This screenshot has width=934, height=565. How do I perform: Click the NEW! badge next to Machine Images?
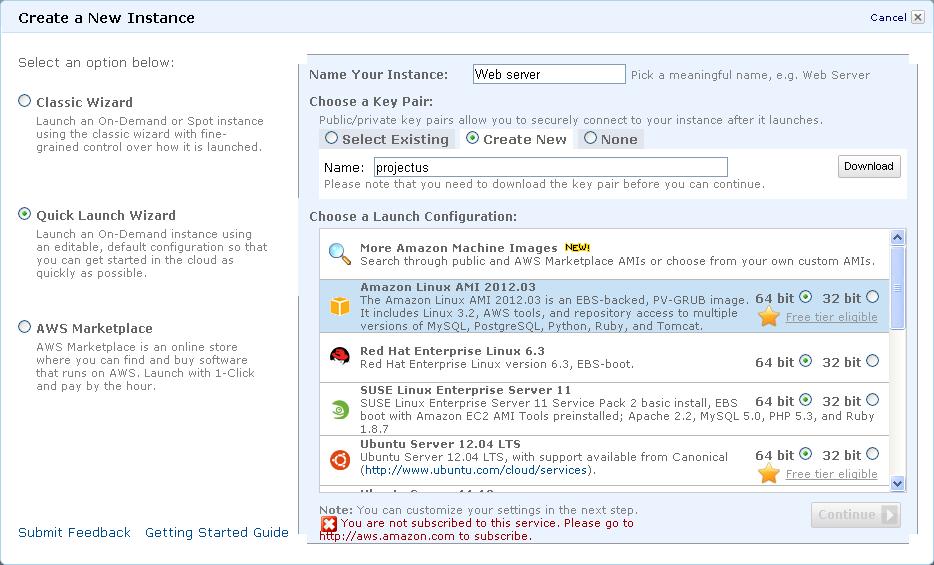pos(577,247)
